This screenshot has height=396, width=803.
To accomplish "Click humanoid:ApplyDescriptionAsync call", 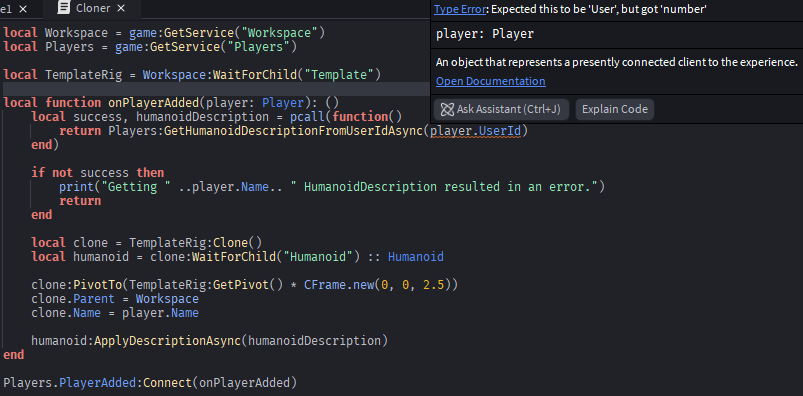I will 209,341.
